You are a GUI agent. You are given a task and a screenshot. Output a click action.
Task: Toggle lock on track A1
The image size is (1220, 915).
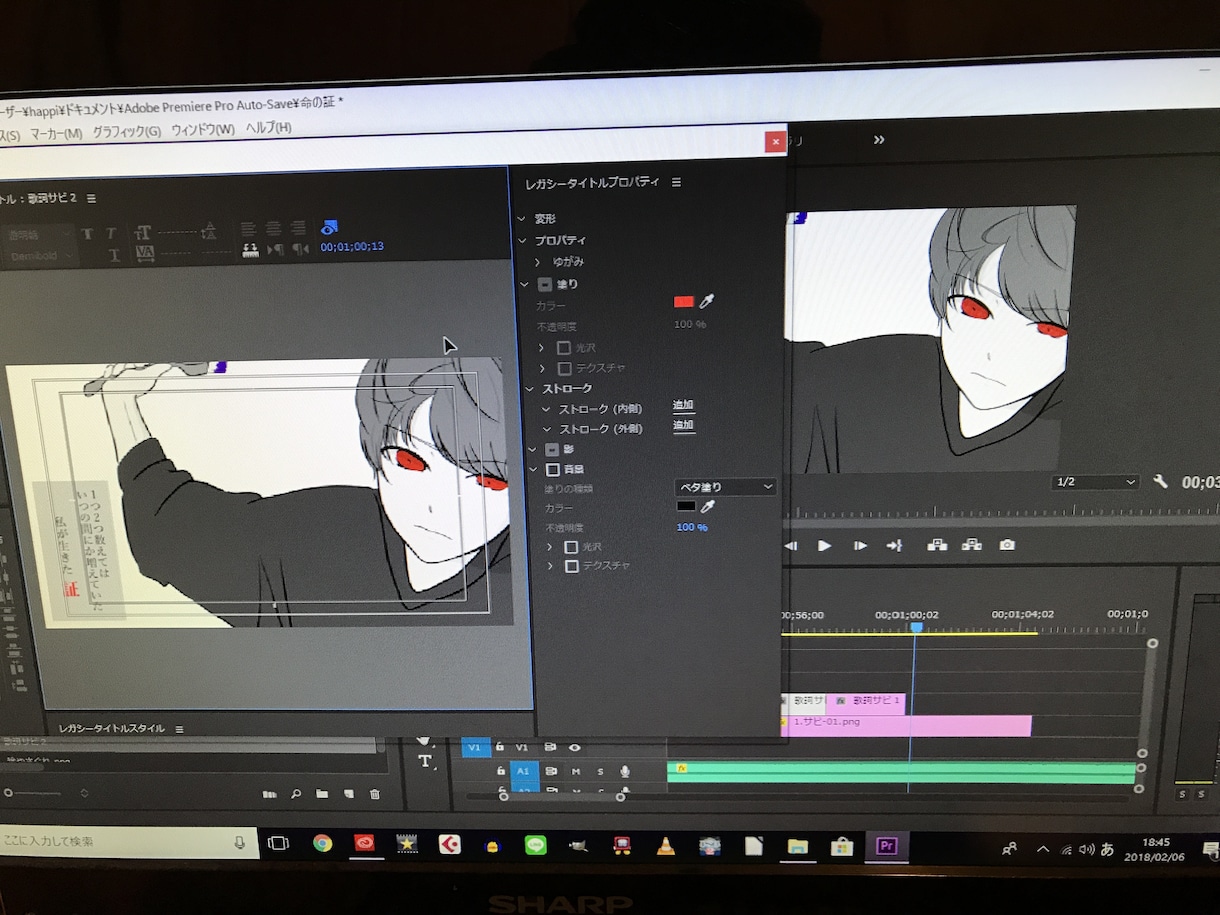point(500,771)
